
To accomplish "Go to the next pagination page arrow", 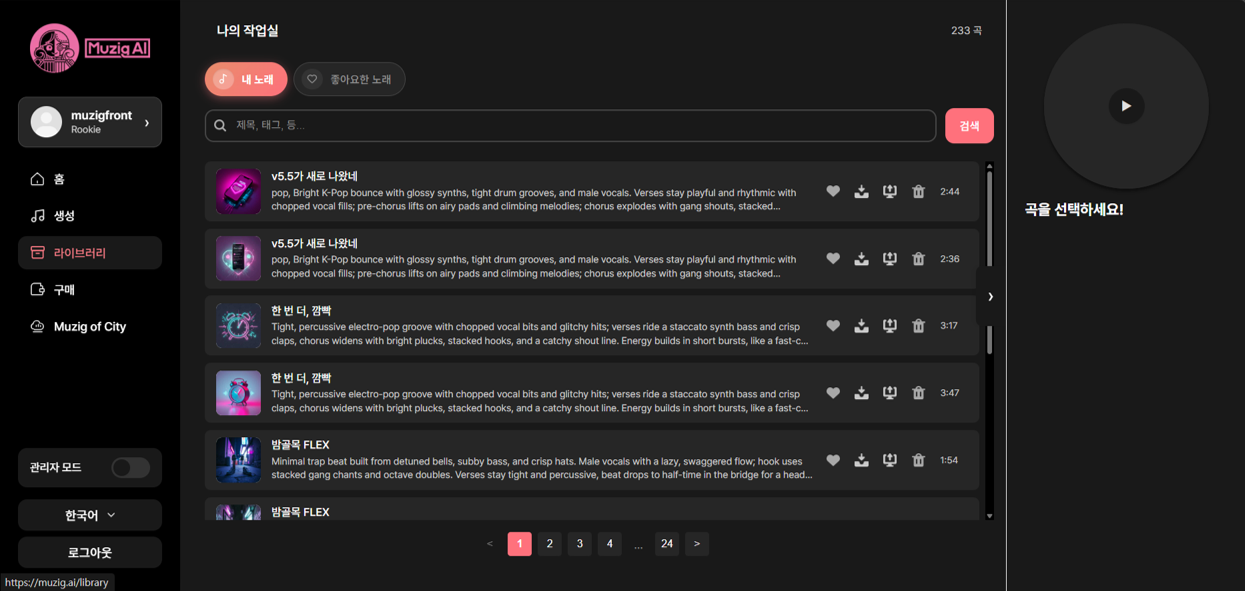I will click(x=697, y=544).
